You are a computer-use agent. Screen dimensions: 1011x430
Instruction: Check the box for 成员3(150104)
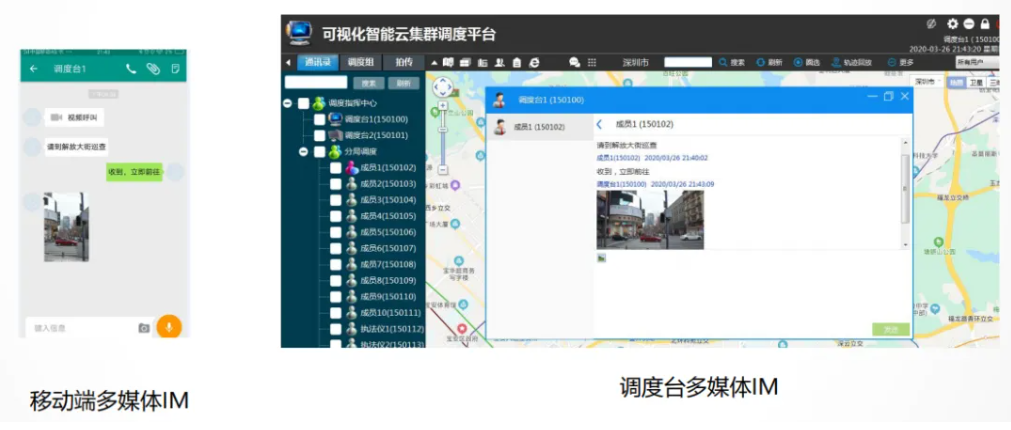336,200
